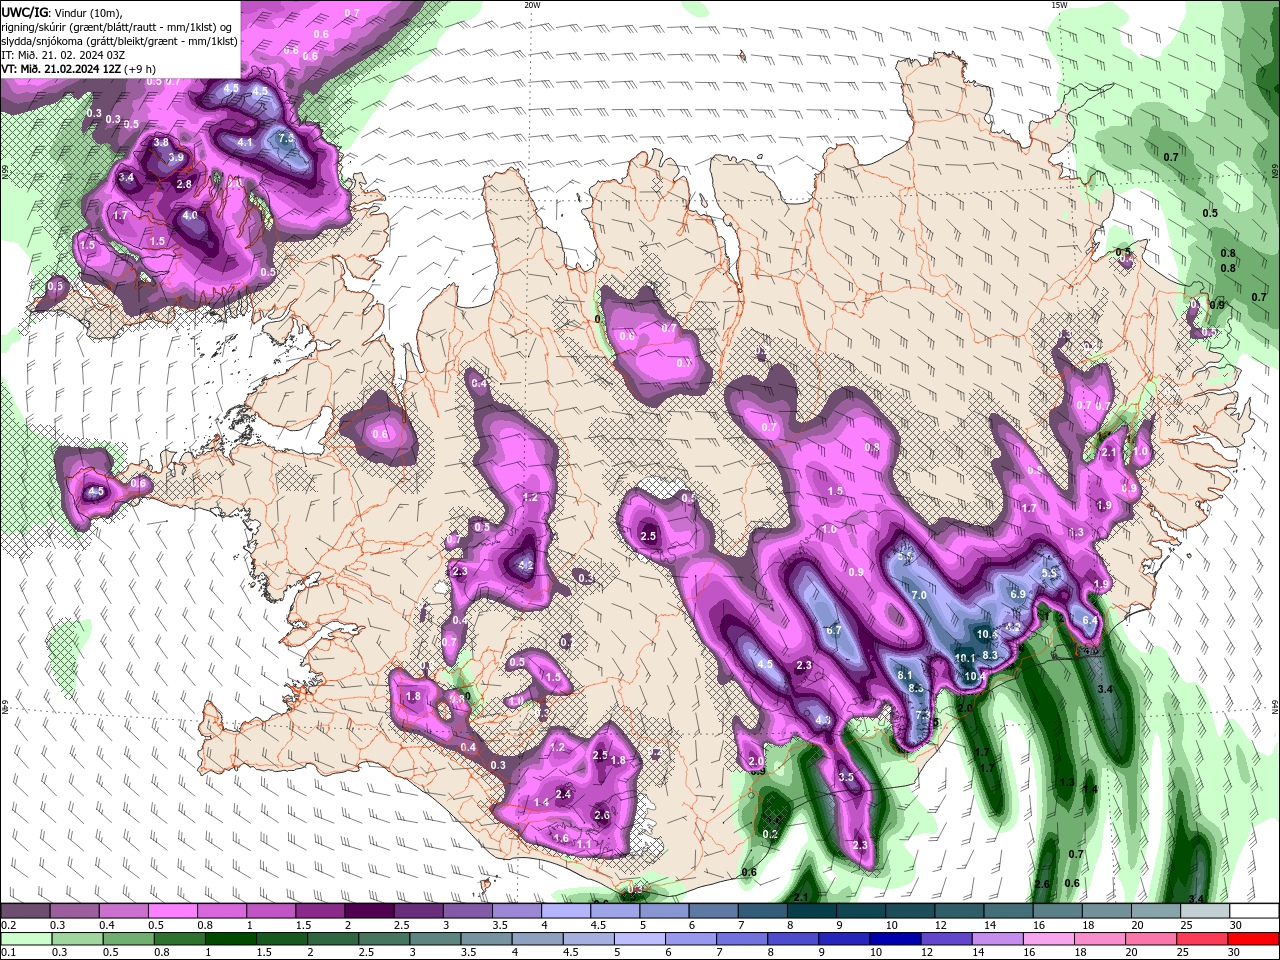This screenshot has height=960, width=1280.
Task: Click the '0.1' label on the lower color scale
Action: (x=9, y=953)
